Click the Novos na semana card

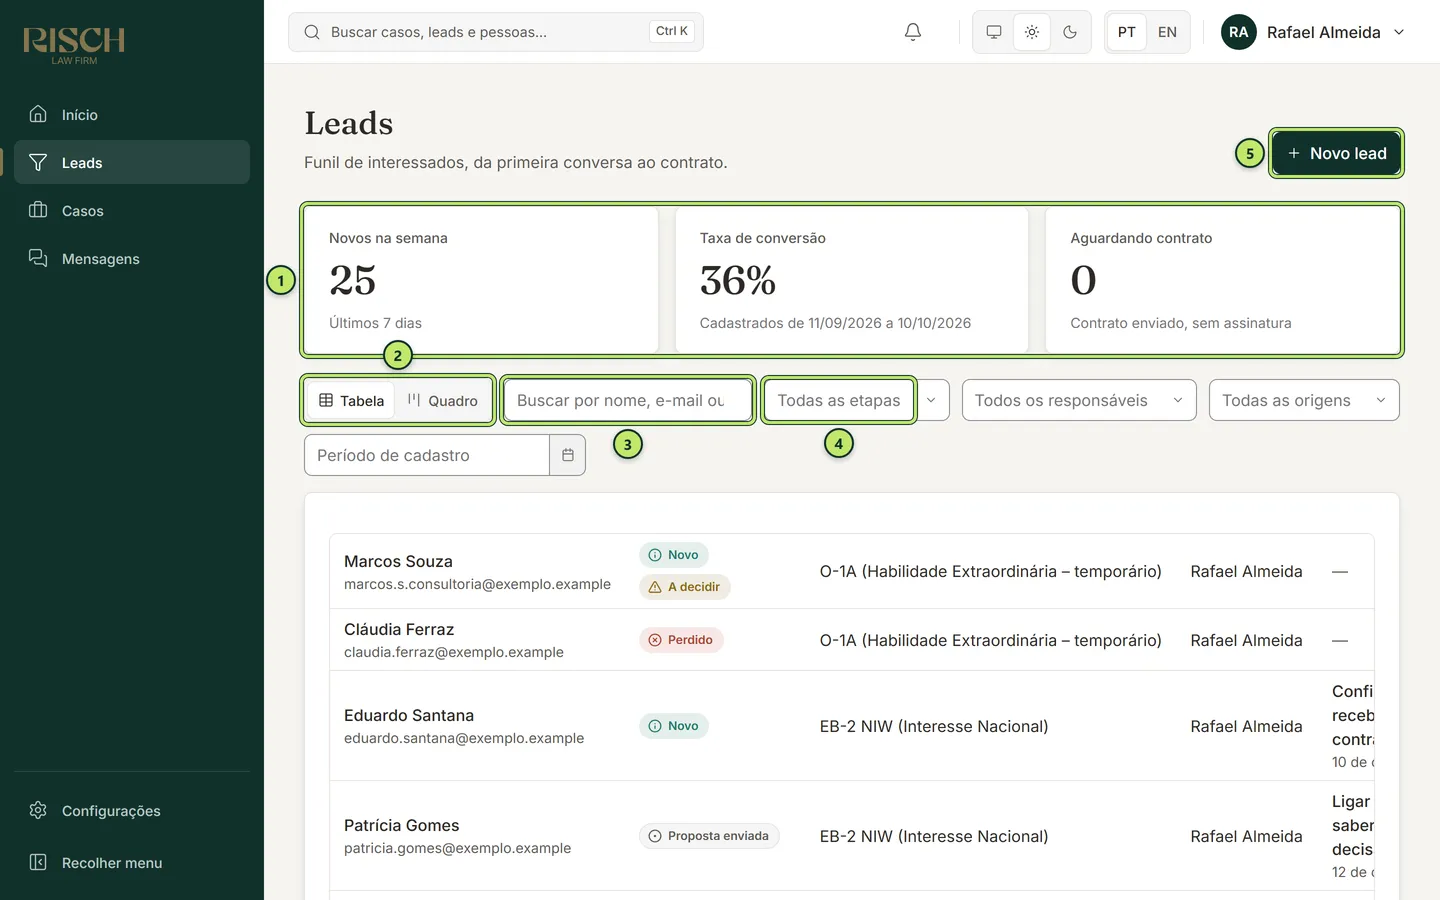pyautogui.click(x=481, y=280)
